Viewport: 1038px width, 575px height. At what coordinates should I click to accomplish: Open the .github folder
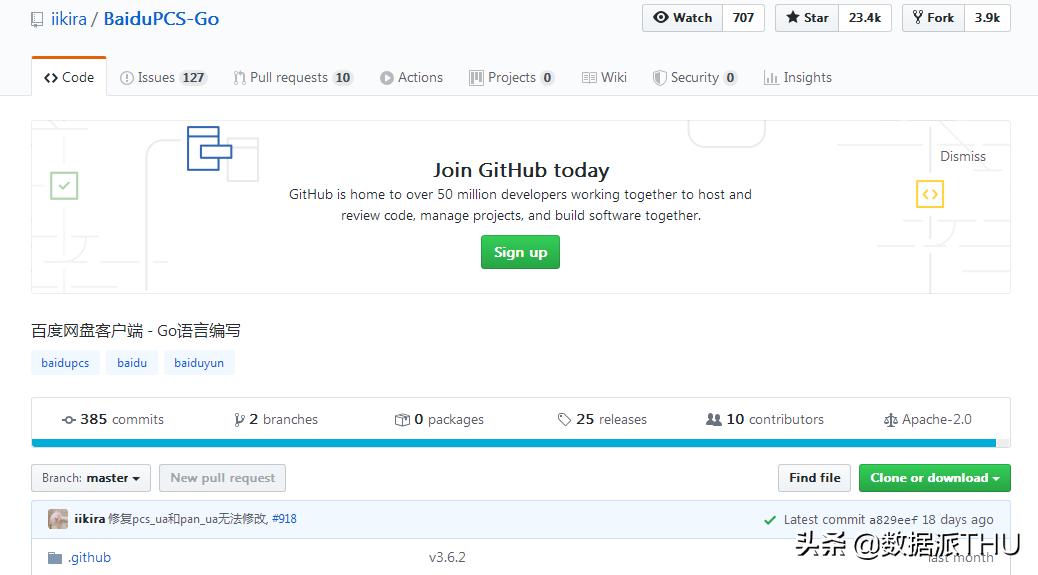point(89,557)
